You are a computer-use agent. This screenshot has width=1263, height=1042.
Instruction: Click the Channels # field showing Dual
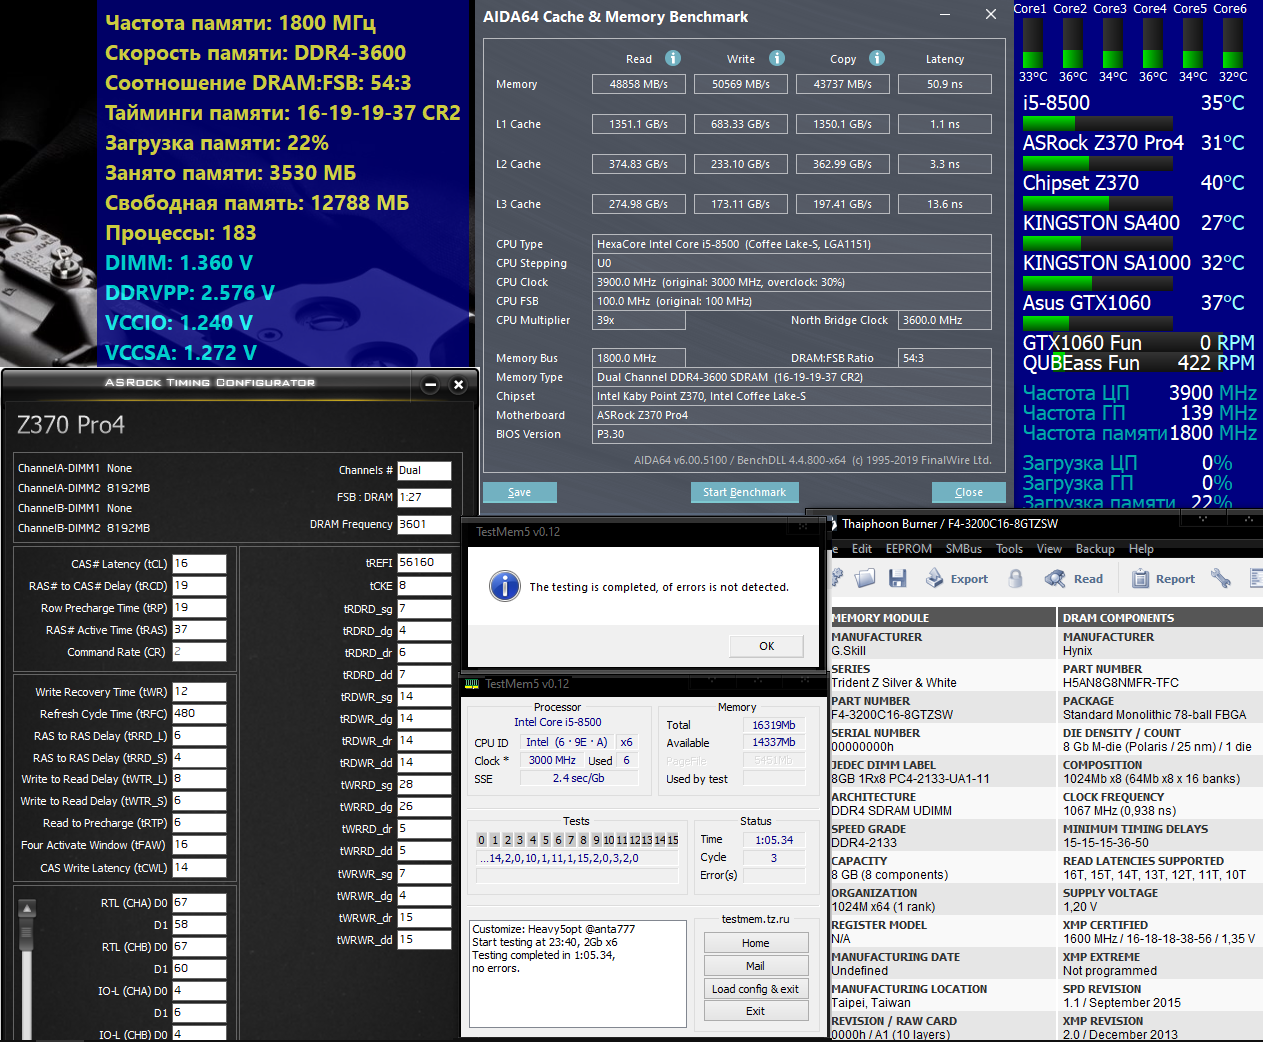(424, 470)
